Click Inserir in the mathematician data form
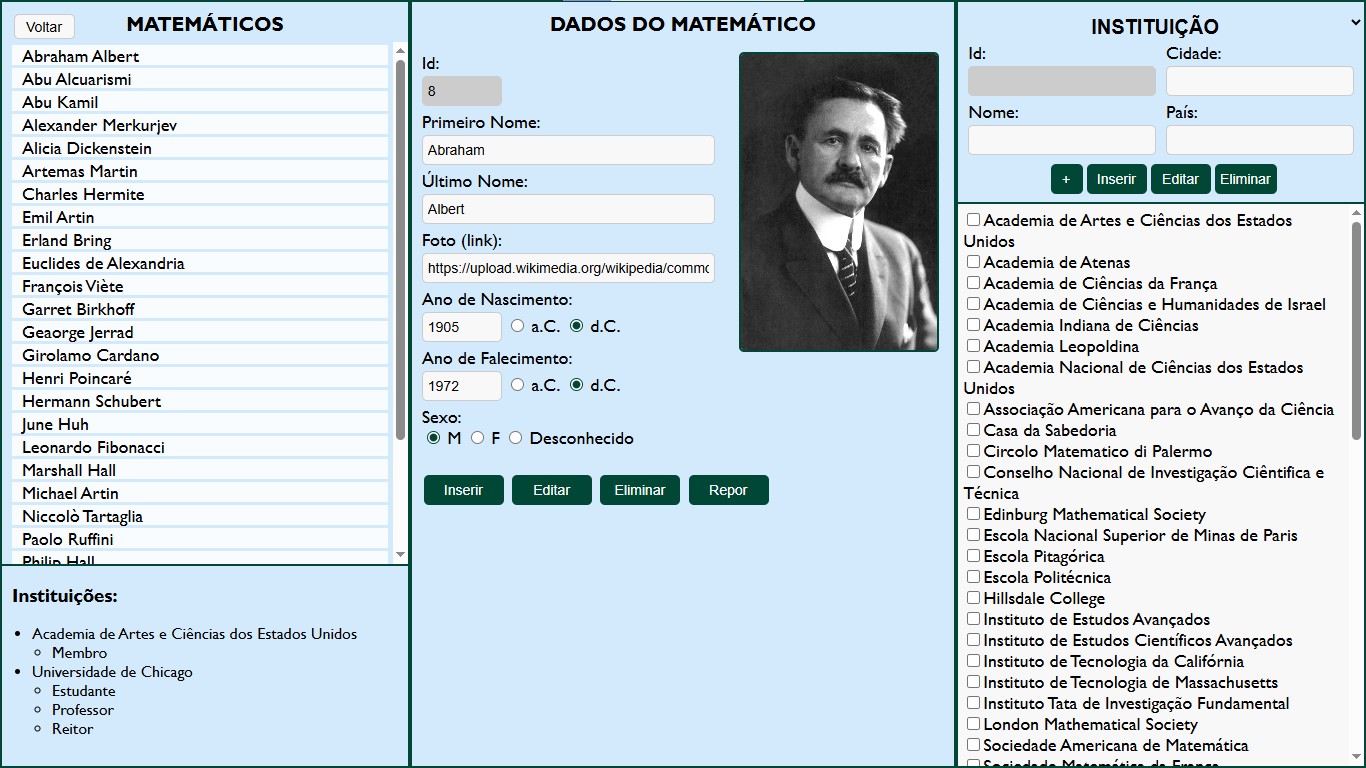Viewport: 1366px width, 768px height. click(464, 490)
